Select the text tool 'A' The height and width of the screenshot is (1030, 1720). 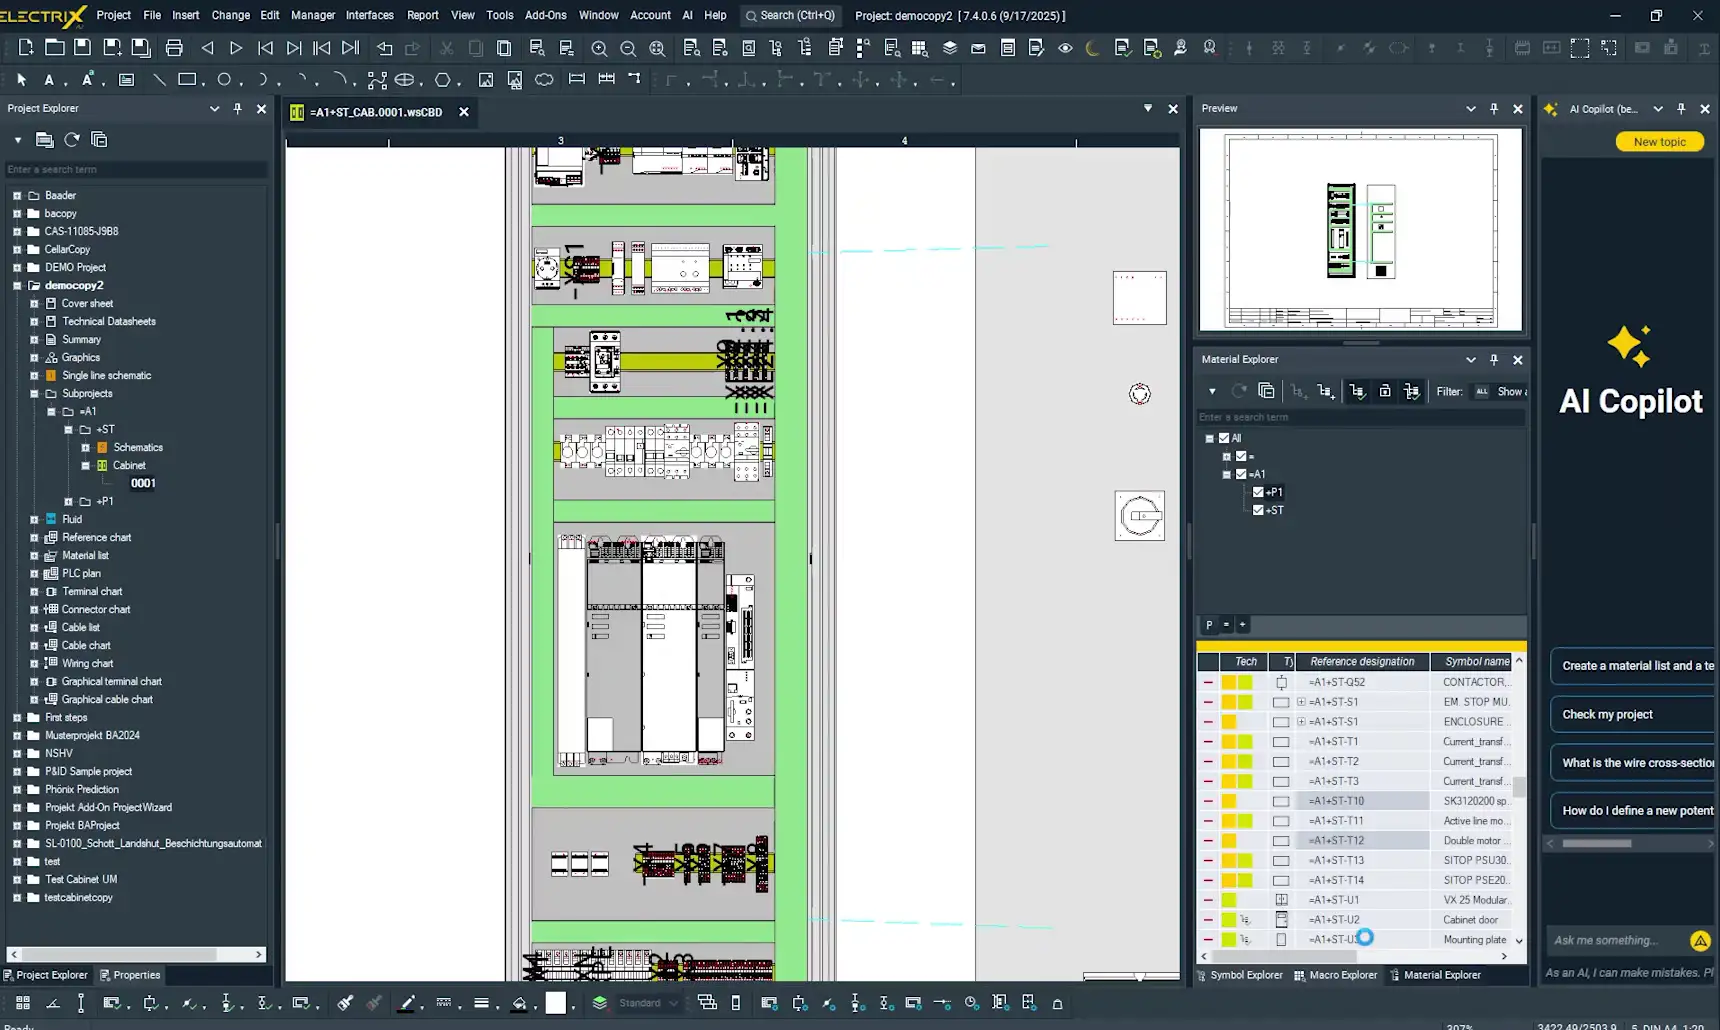pyautogui.click(x=48, y=80)
